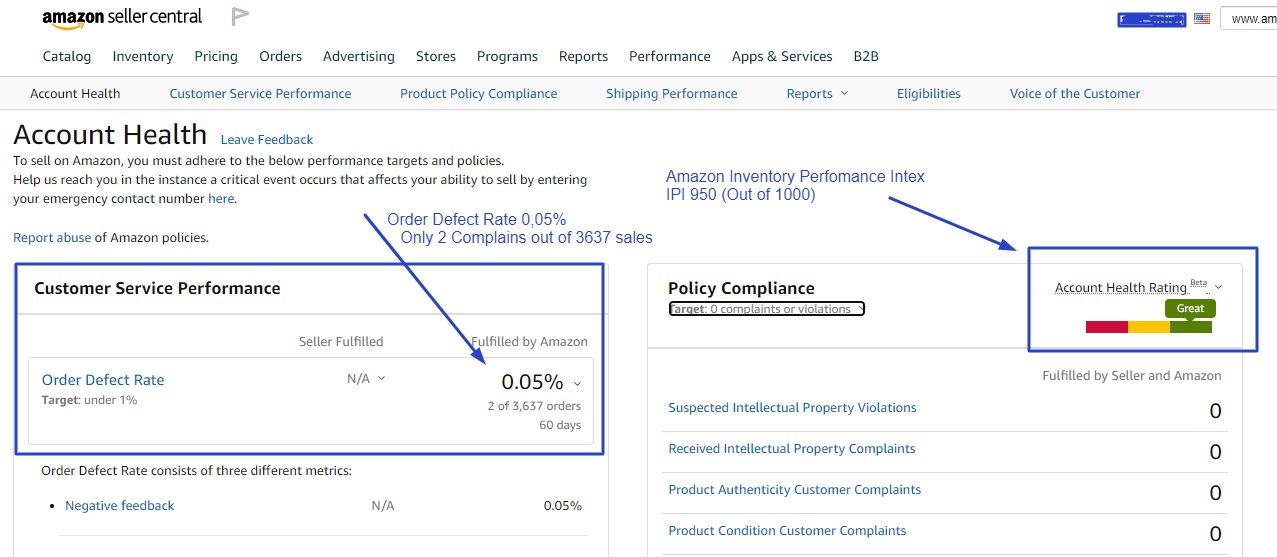Screen dimensions: 1277x557
Task: Open the Pricing menu
Action: click(216, 56)
